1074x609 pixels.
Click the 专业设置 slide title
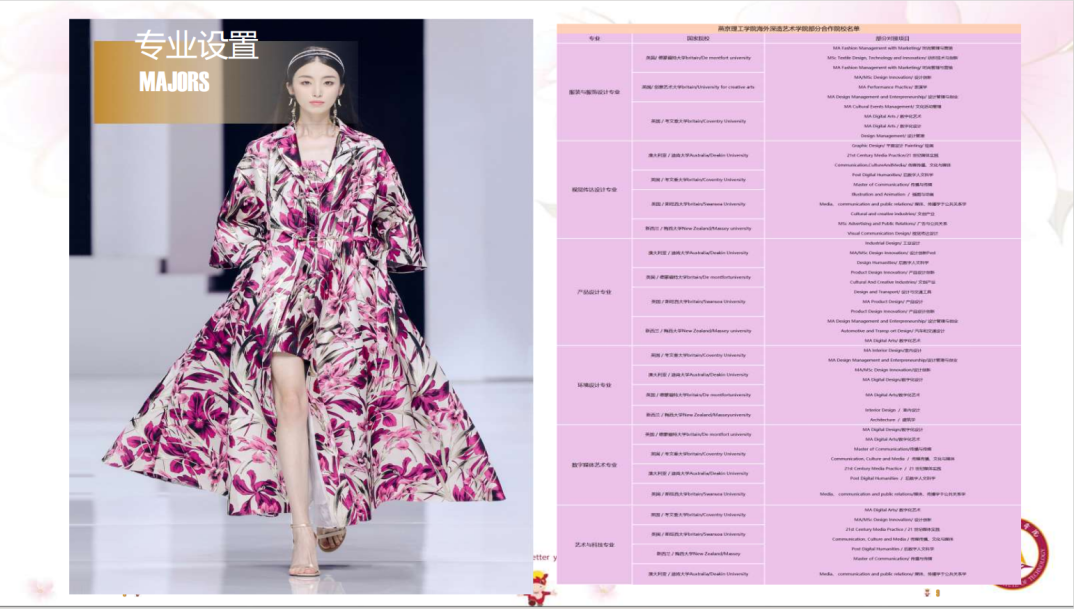197,46
